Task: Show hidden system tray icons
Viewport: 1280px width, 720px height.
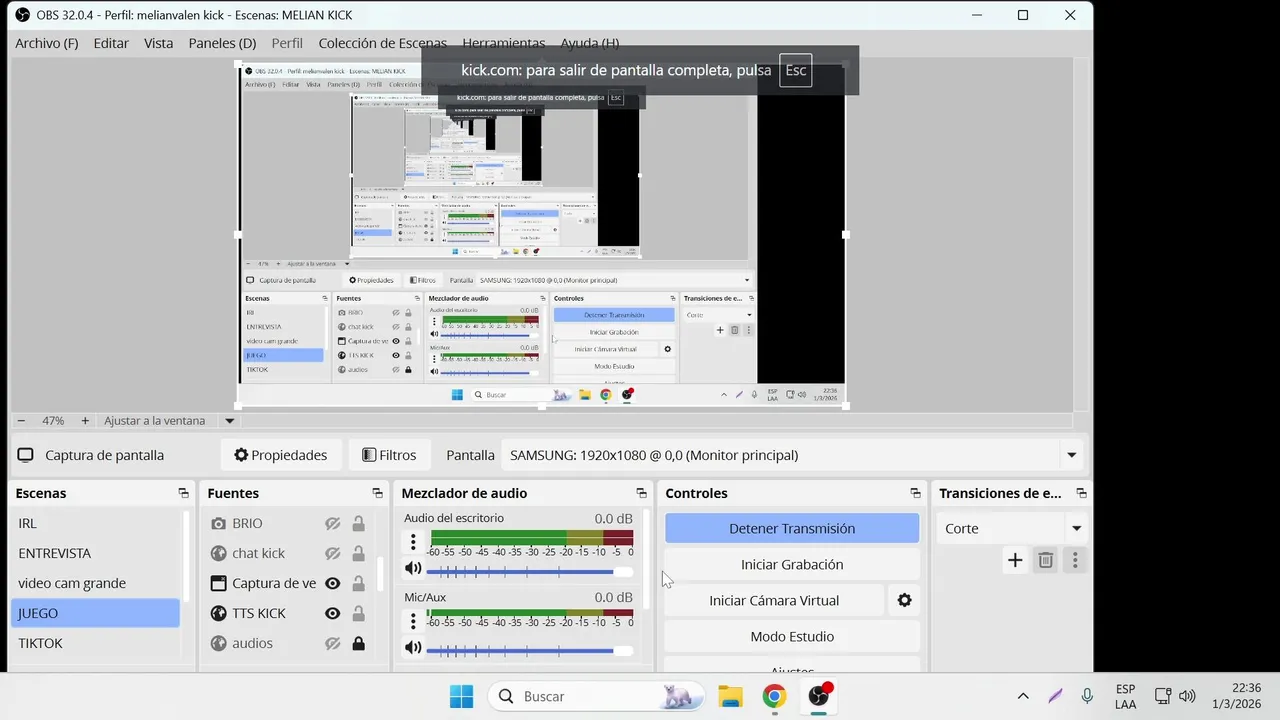Action: point(1023,696)
